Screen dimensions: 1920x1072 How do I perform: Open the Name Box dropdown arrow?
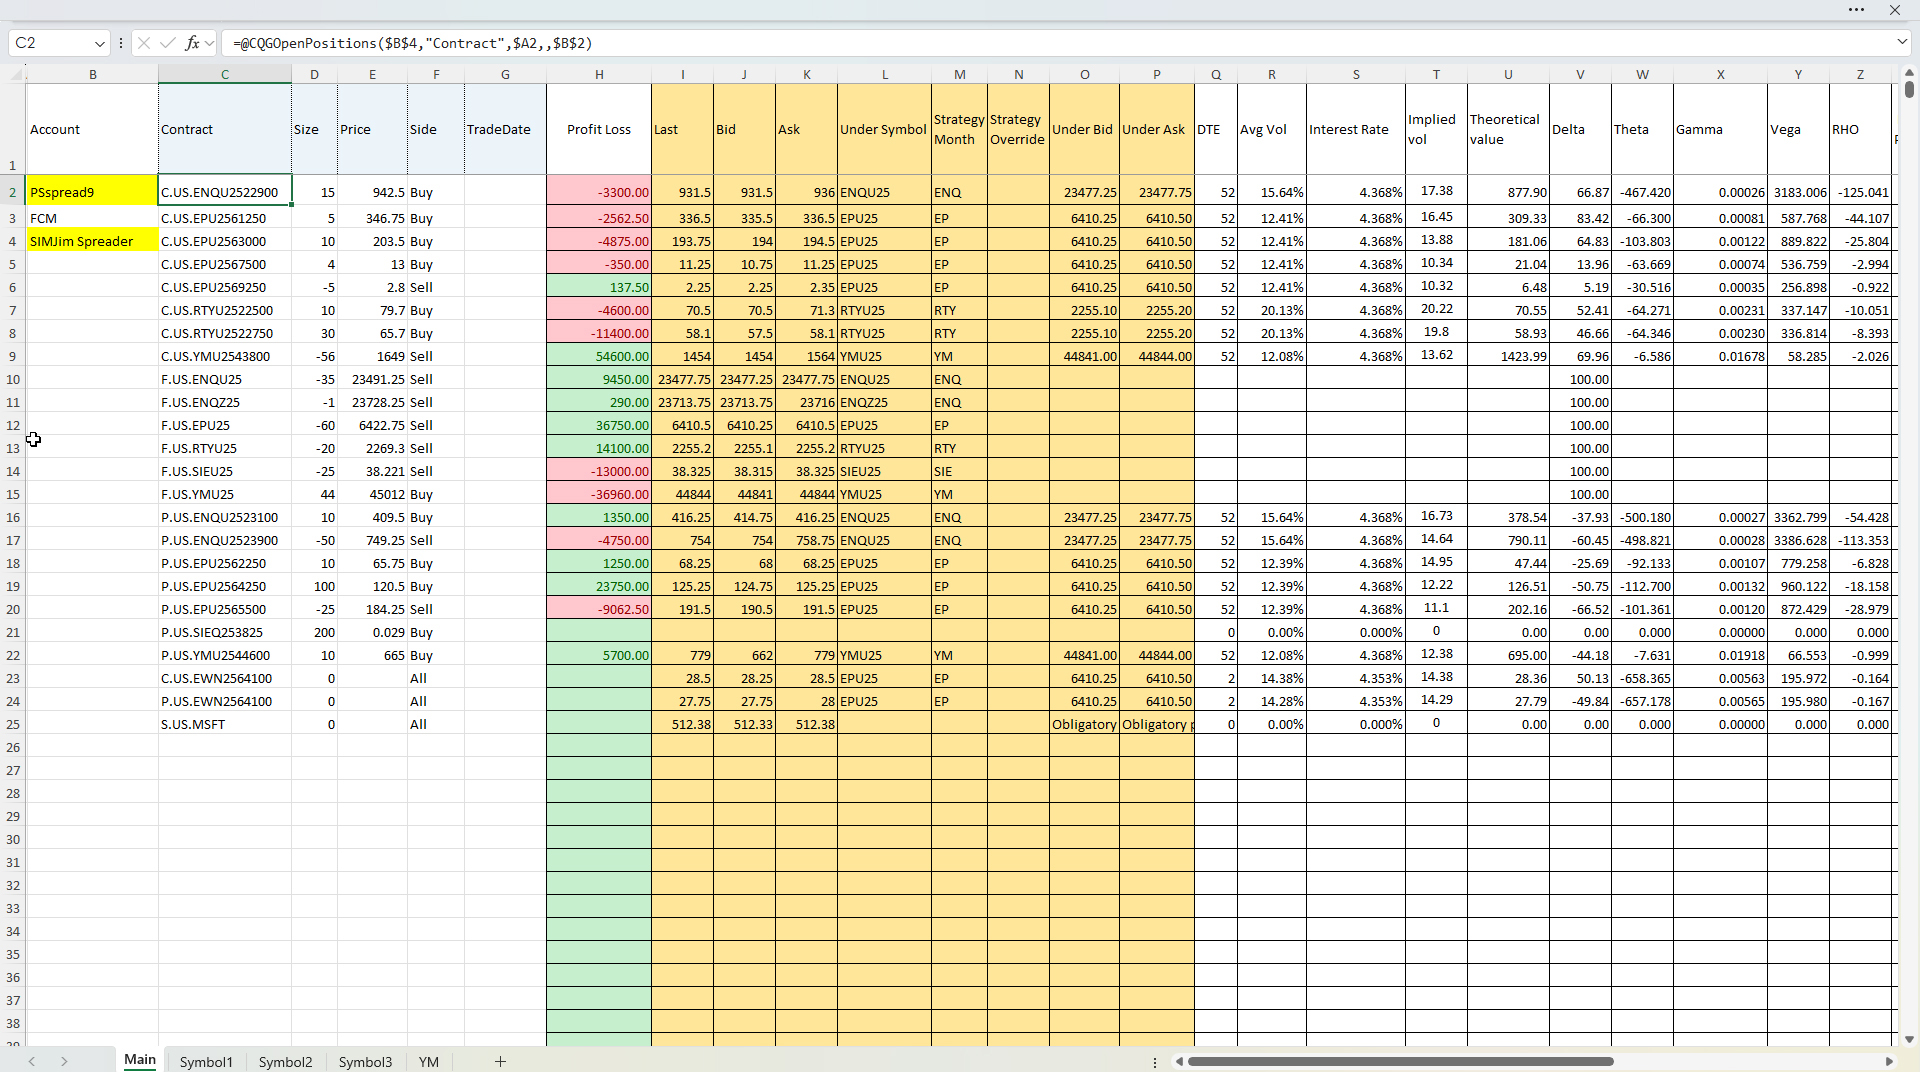99,43
